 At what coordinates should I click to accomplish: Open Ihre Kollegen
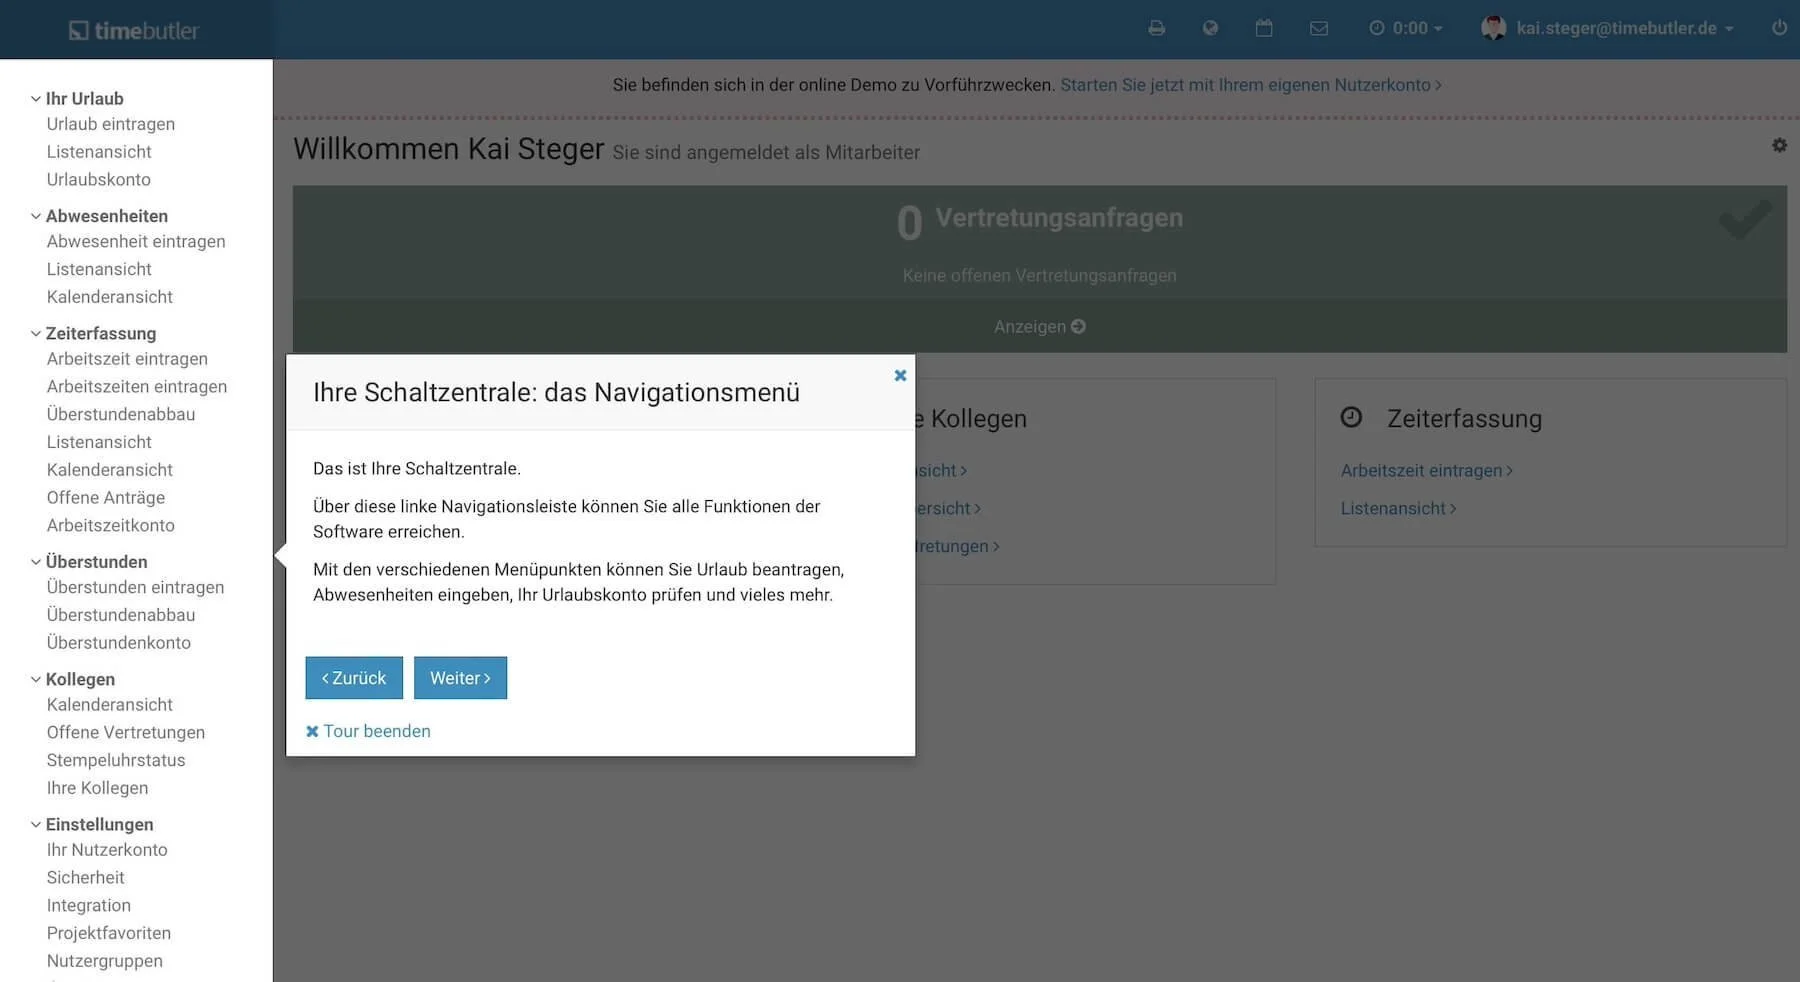(97, 788)
